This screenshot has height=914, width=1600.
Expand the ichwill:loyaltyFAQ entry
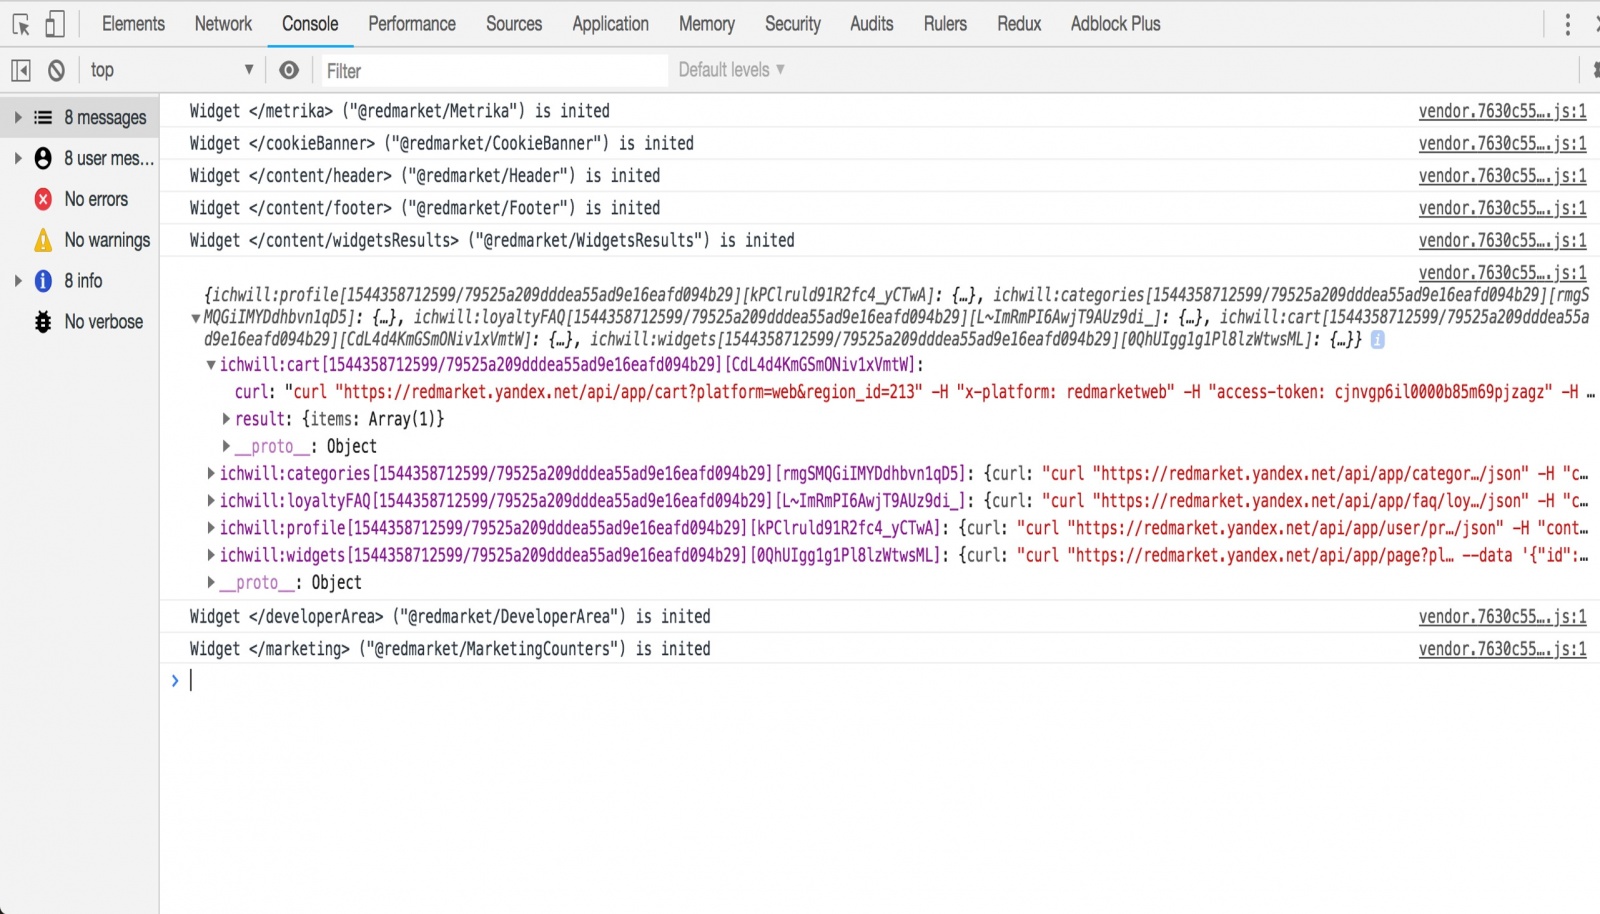point(211,500)
